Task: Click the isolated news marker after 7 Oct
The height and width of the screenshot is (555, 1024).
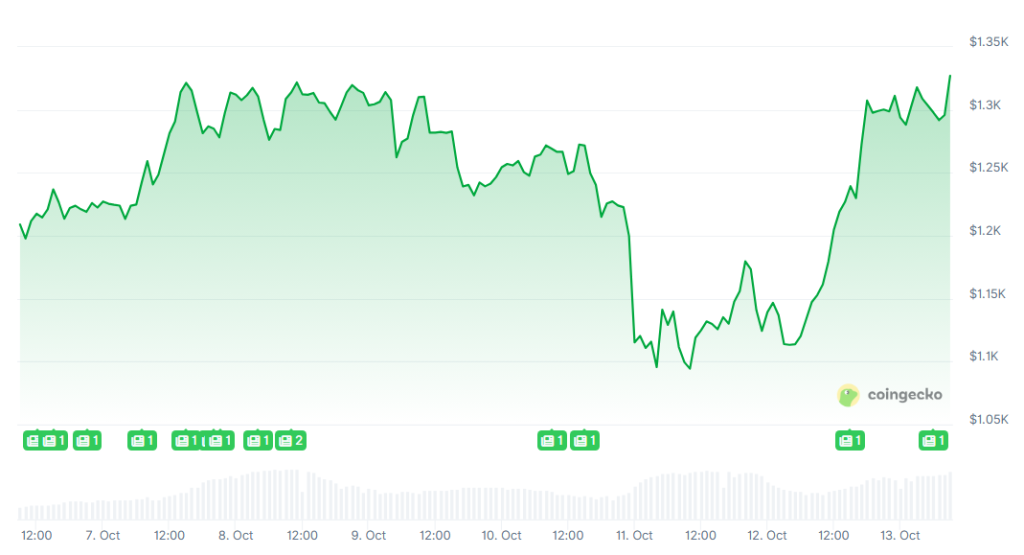Action: [142, 440]
